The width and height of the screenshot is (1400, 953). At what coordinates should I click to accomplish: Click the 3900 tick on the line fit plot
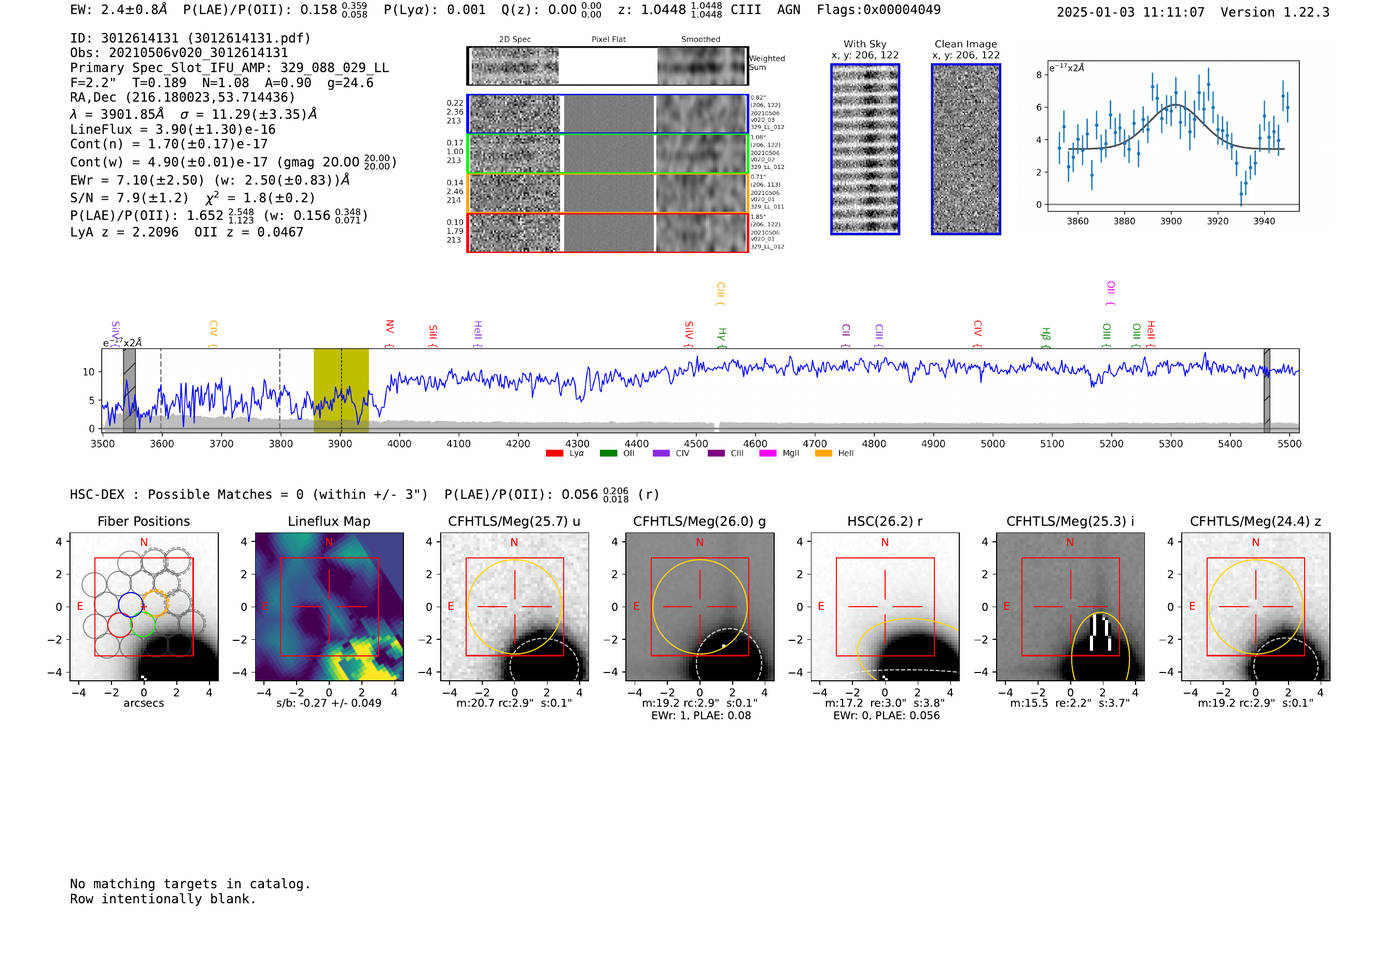click(1171, 221)
